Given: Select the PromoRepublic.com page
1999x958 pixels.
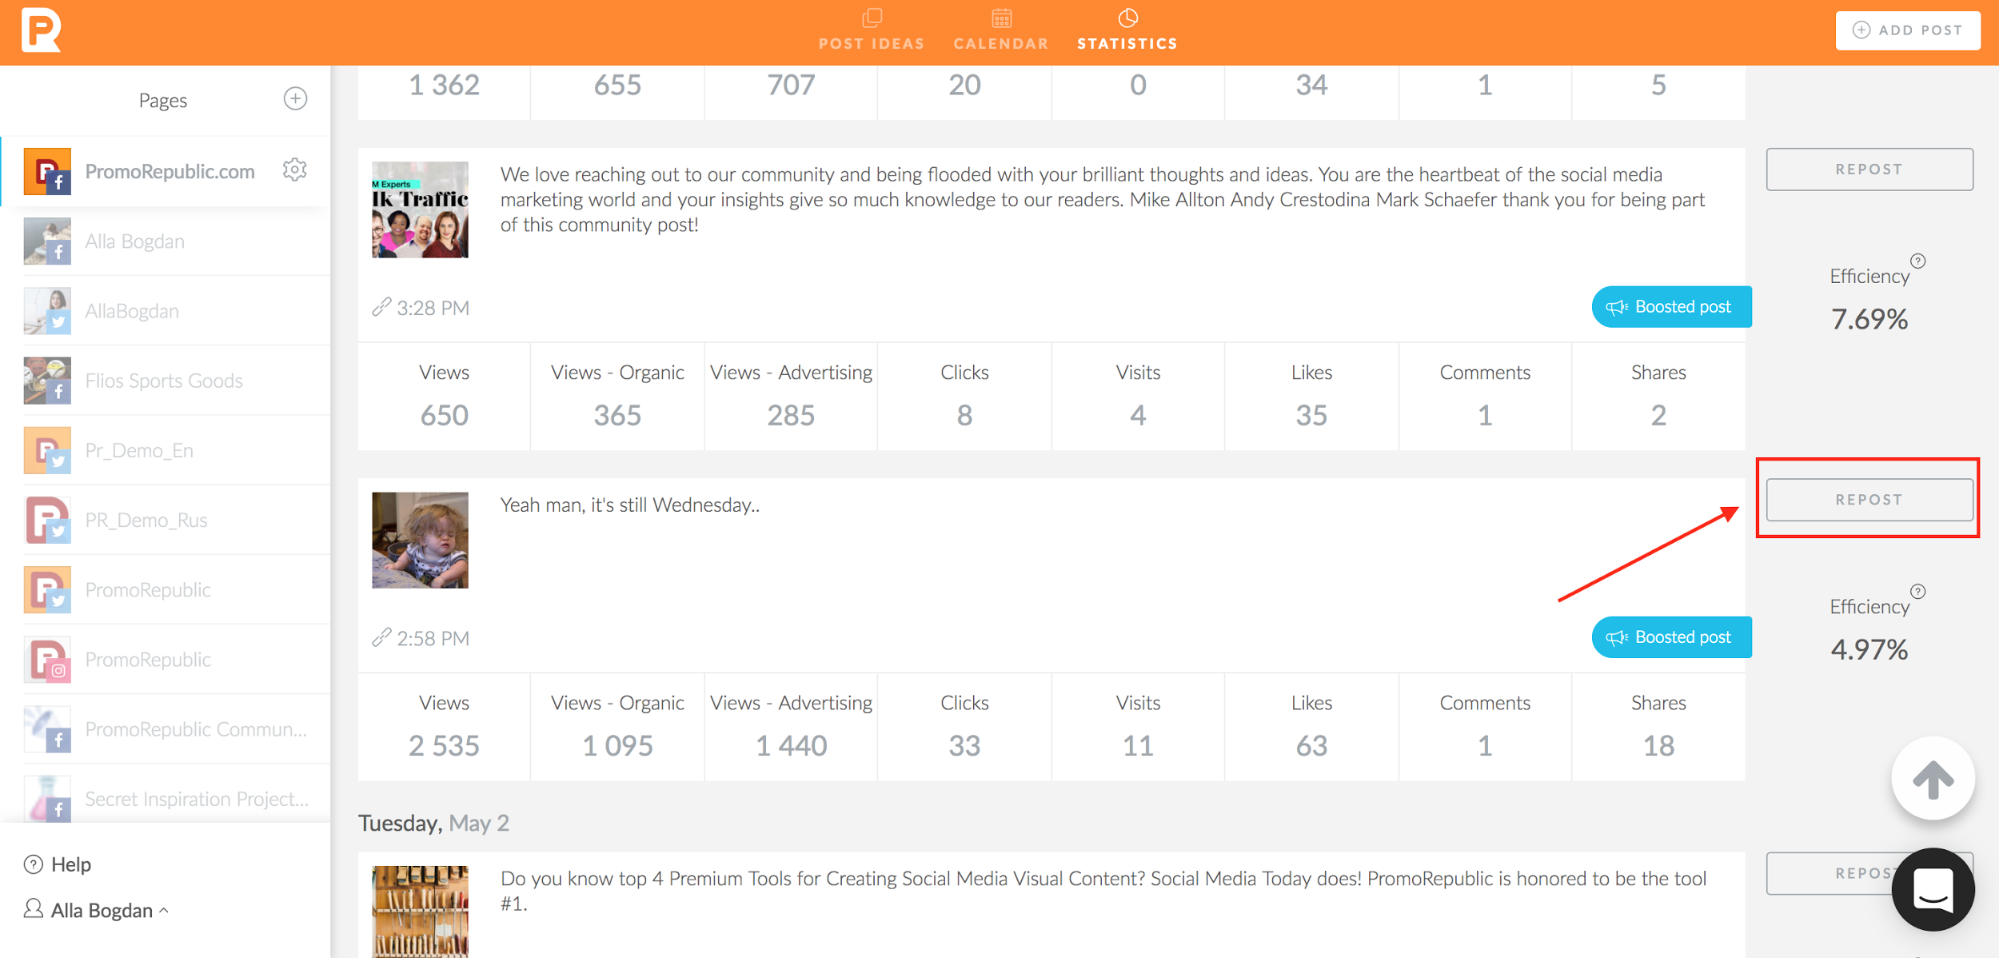Looking at the screenshot, I should [165, 171].
